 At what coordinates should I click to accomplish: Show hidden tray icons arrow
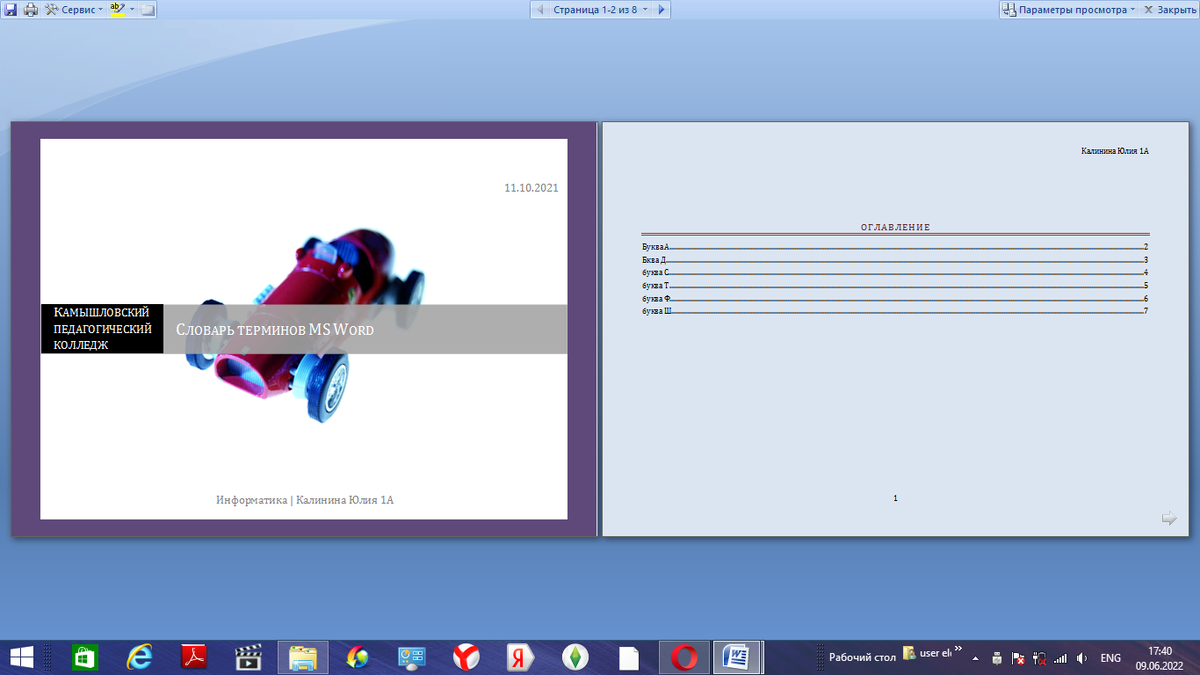pyautogui.click(x=975, y=658)
